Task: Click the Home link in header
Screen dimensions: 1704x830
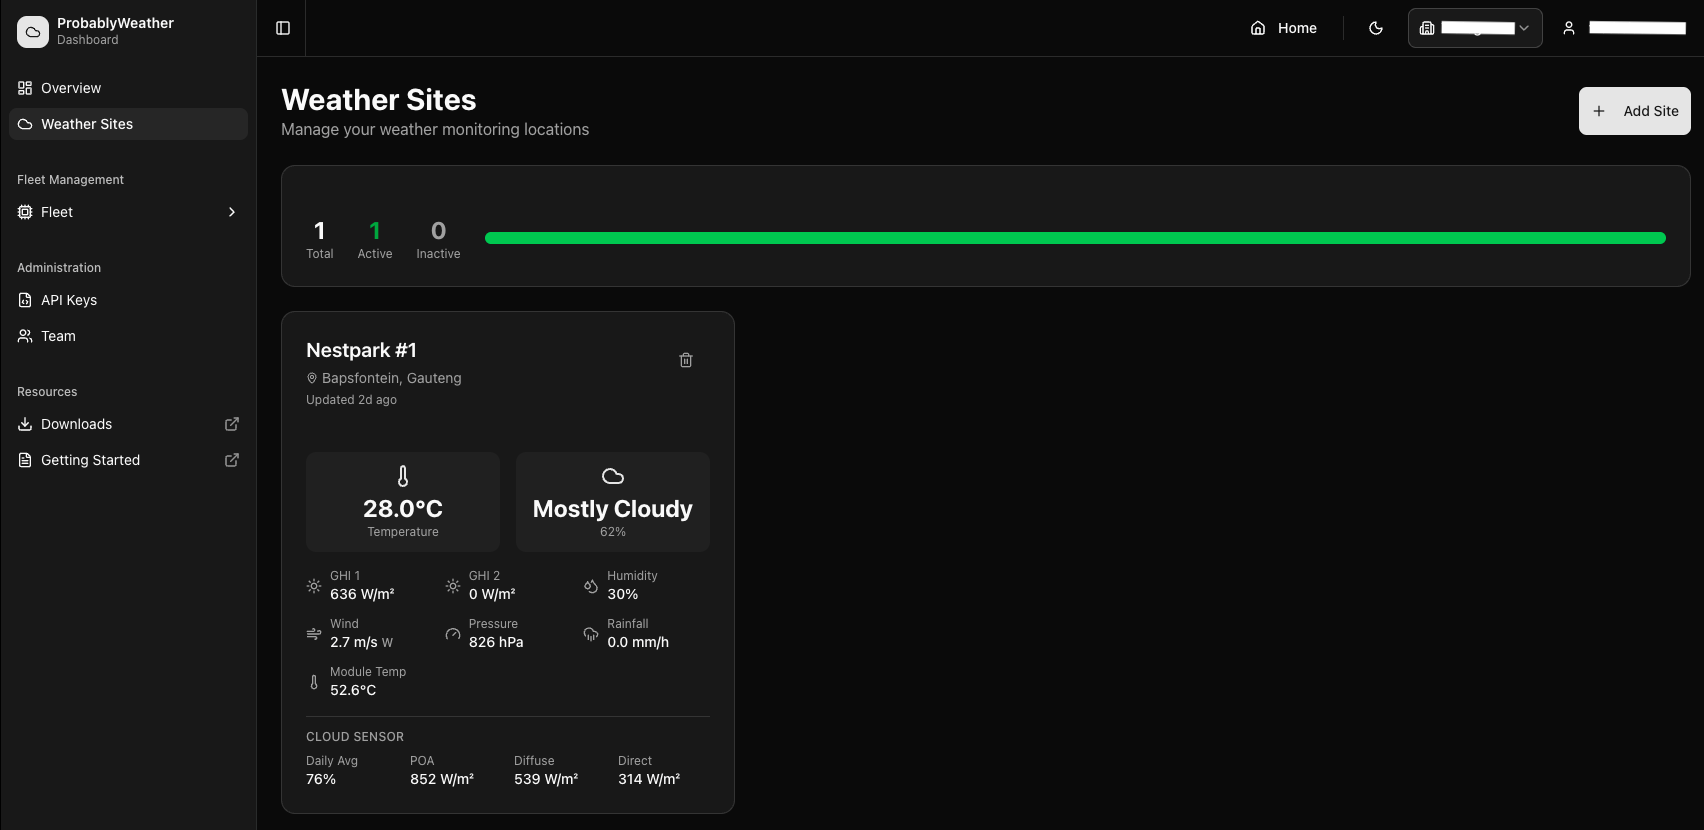Action: click(x=1284, y=28)
